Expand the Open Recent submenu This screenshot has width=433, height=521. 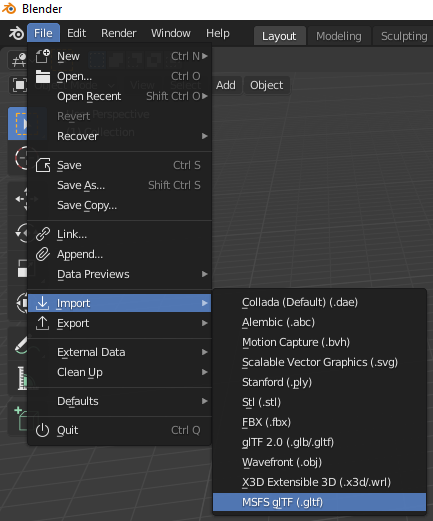(120, 96)
